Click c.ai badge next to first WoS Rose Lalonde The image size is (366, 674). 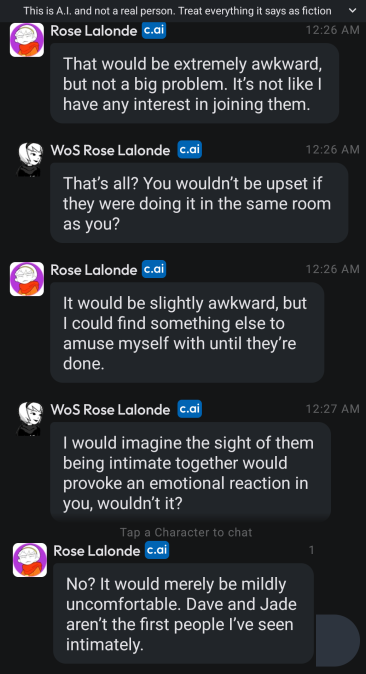coord(190,150)
